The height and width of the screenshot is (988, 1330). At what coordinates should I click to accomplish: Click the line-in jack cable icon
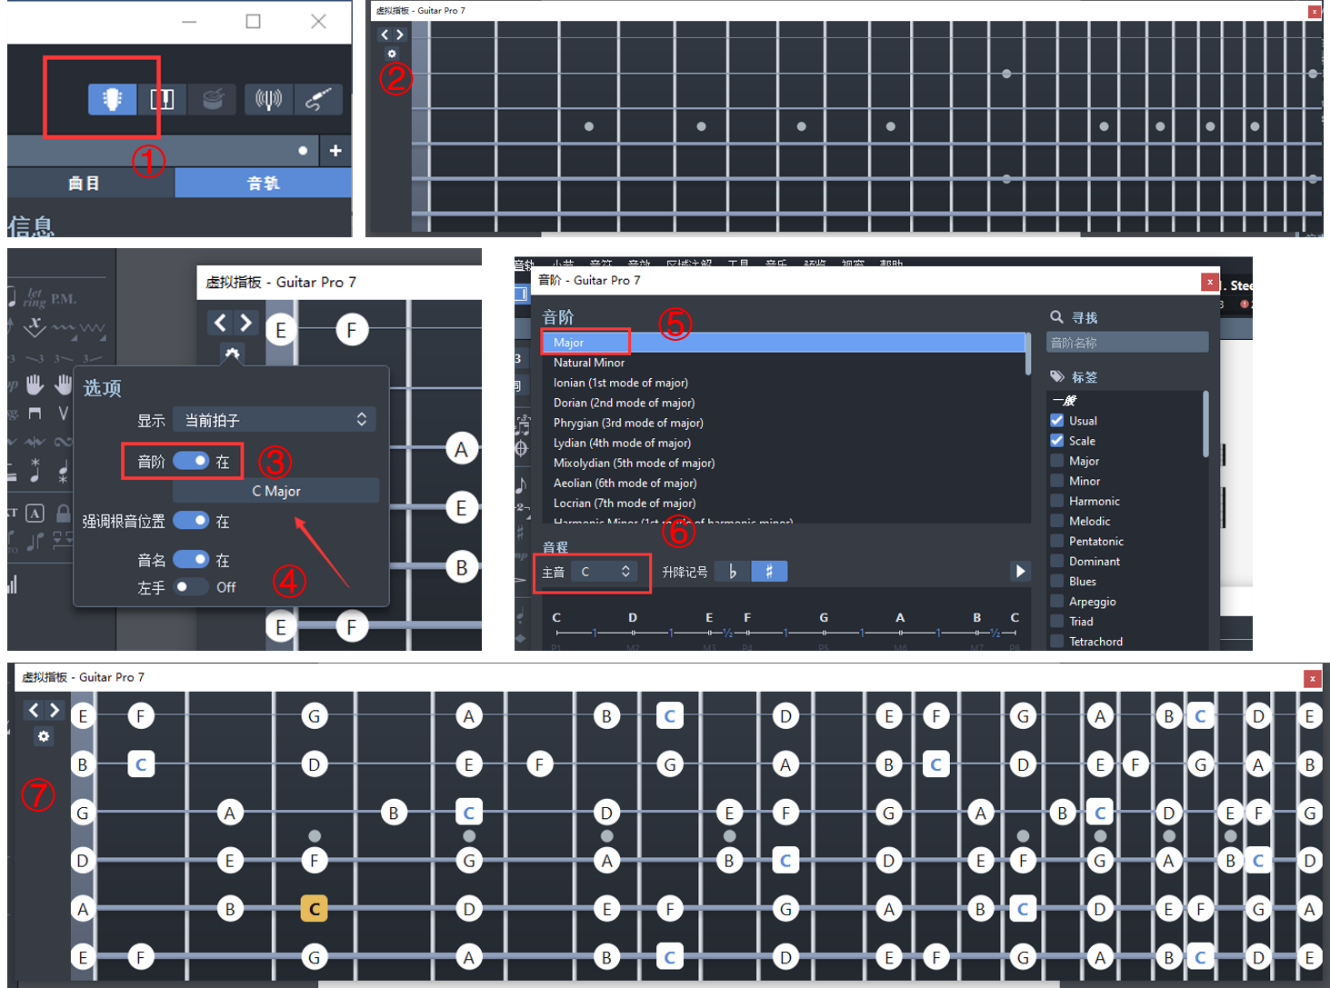tap(318, 99)
